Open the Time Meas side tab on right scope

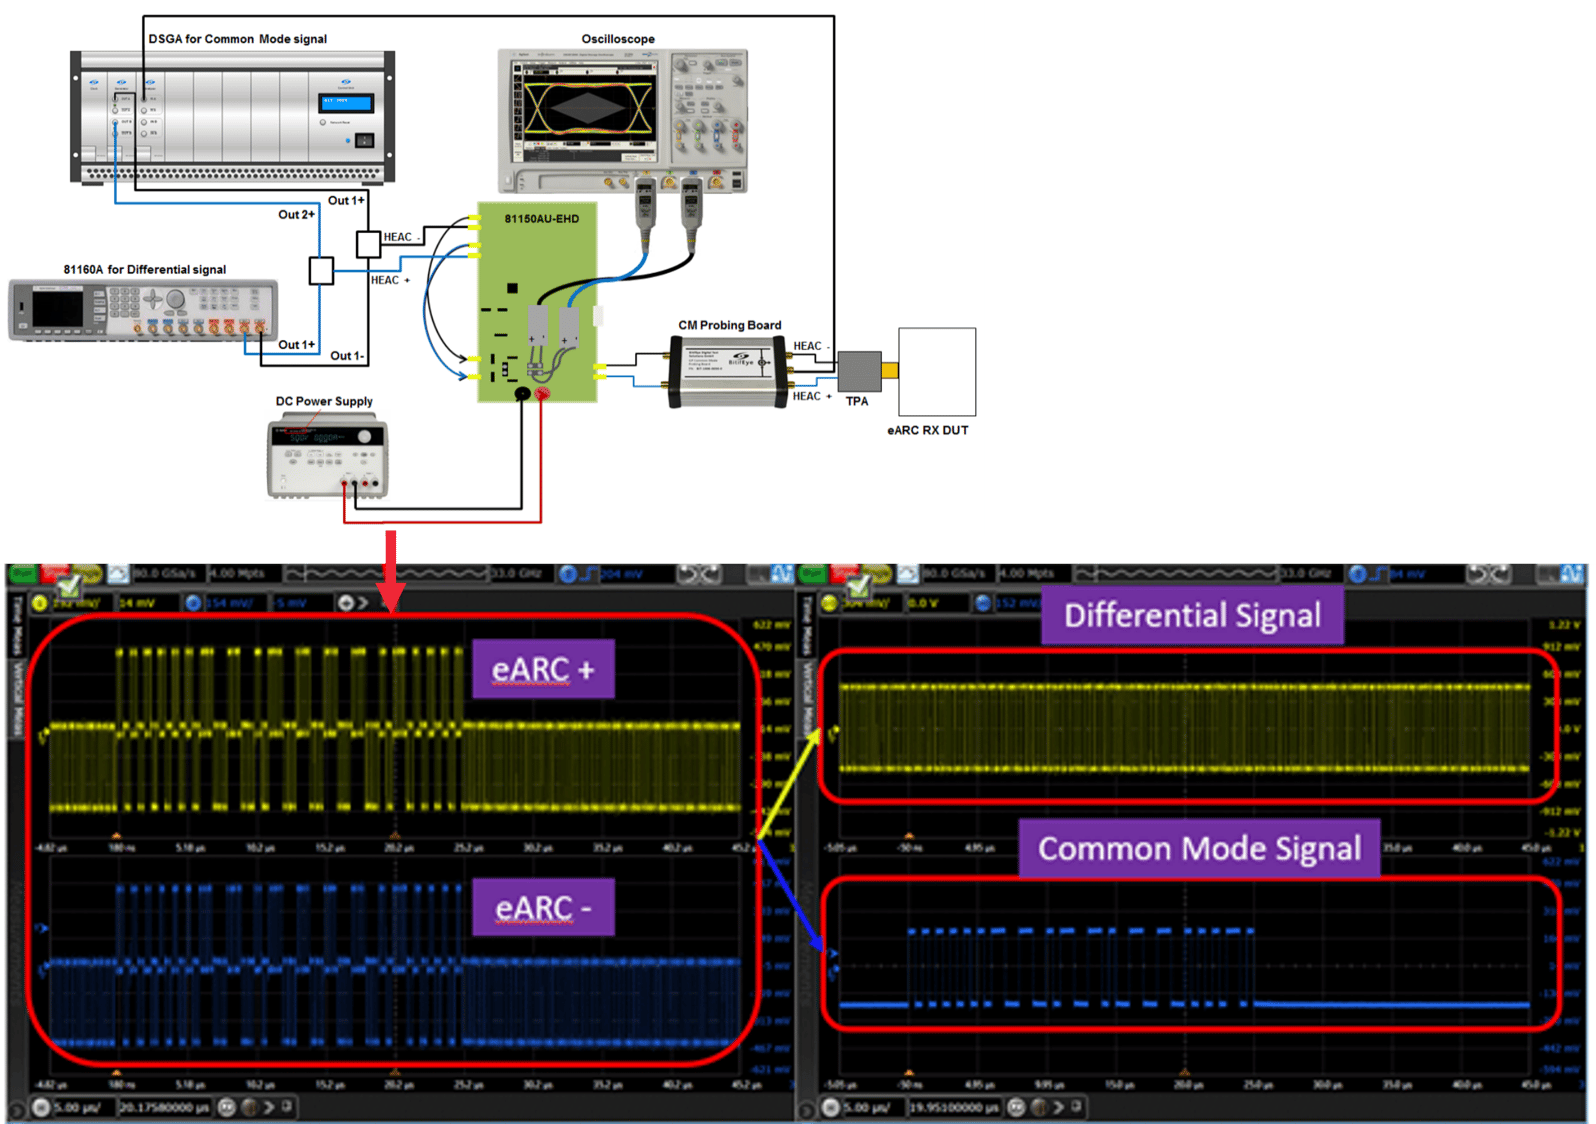pos(806,627)
